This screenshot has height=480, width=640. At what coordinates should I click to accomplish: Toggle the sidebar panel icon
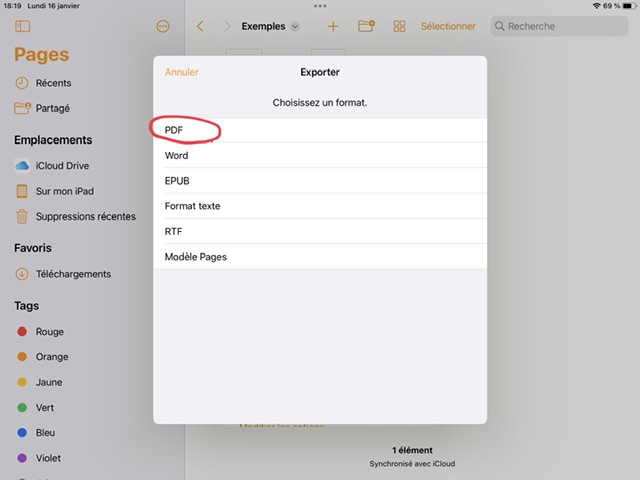[x=22, y=27]
